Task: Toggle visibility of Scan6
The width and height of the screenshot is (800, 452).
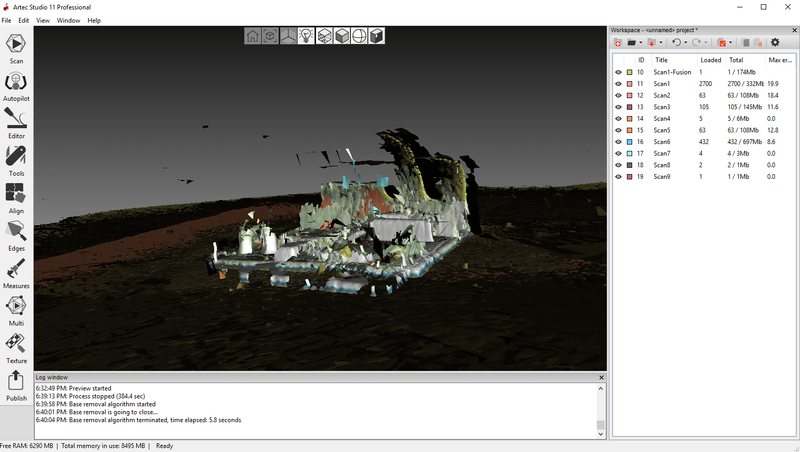Action: [618, 142]
